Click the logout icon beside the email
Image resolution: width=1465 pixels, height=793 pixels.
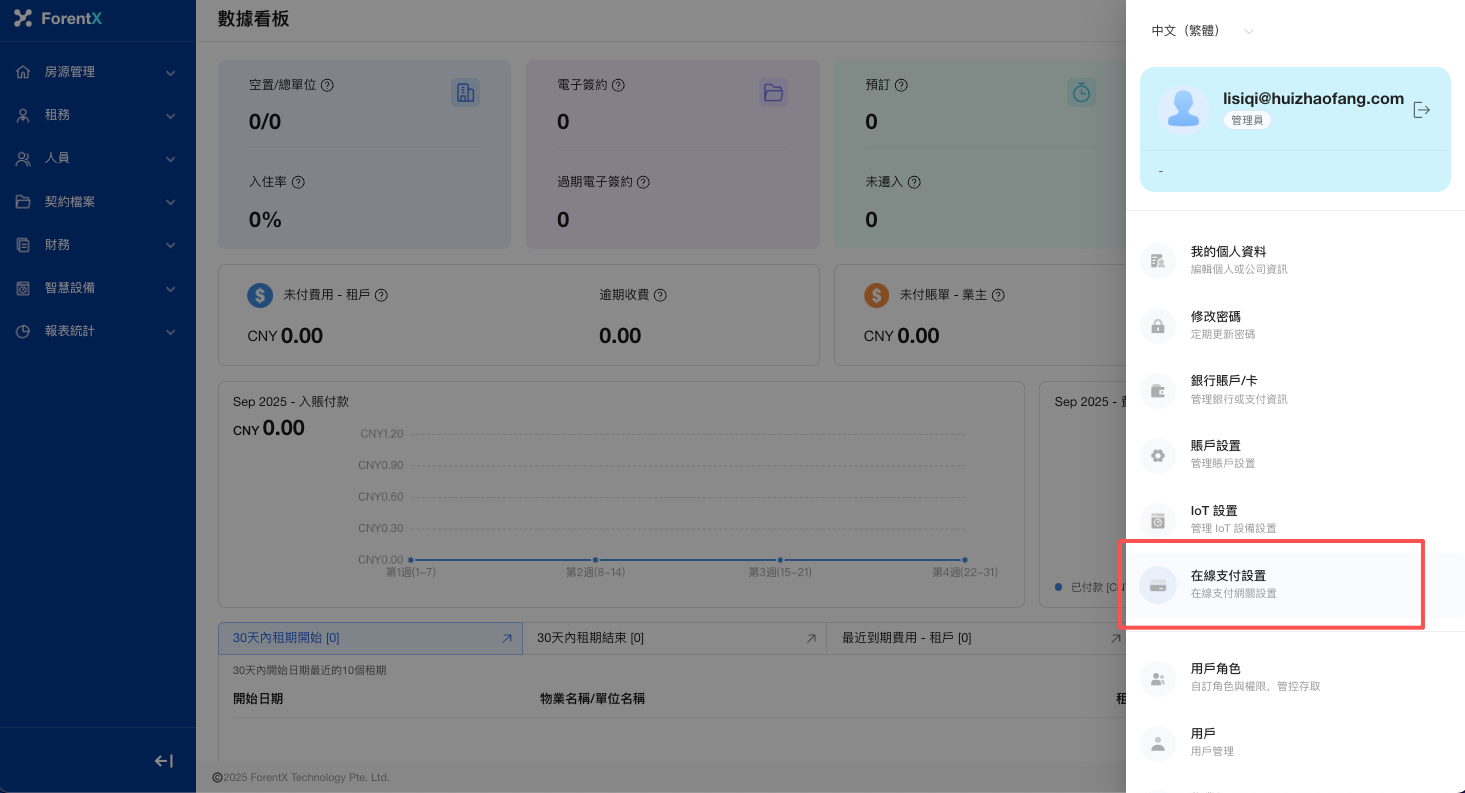(x=1421, y=110)
